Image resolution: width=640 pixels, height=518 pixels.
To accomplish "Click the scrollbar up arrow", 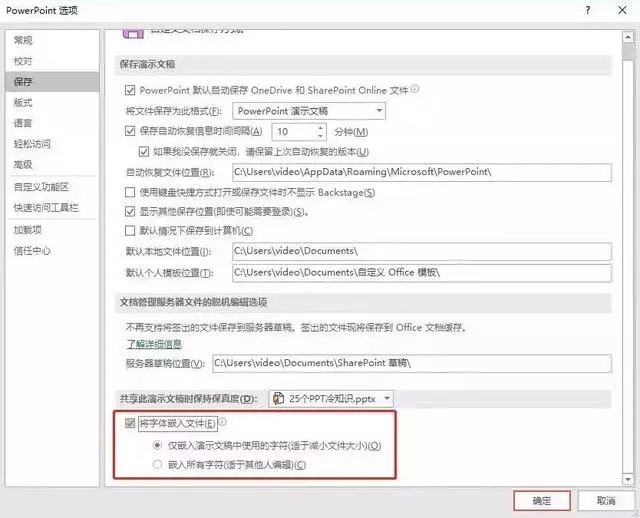I will 628,37.
